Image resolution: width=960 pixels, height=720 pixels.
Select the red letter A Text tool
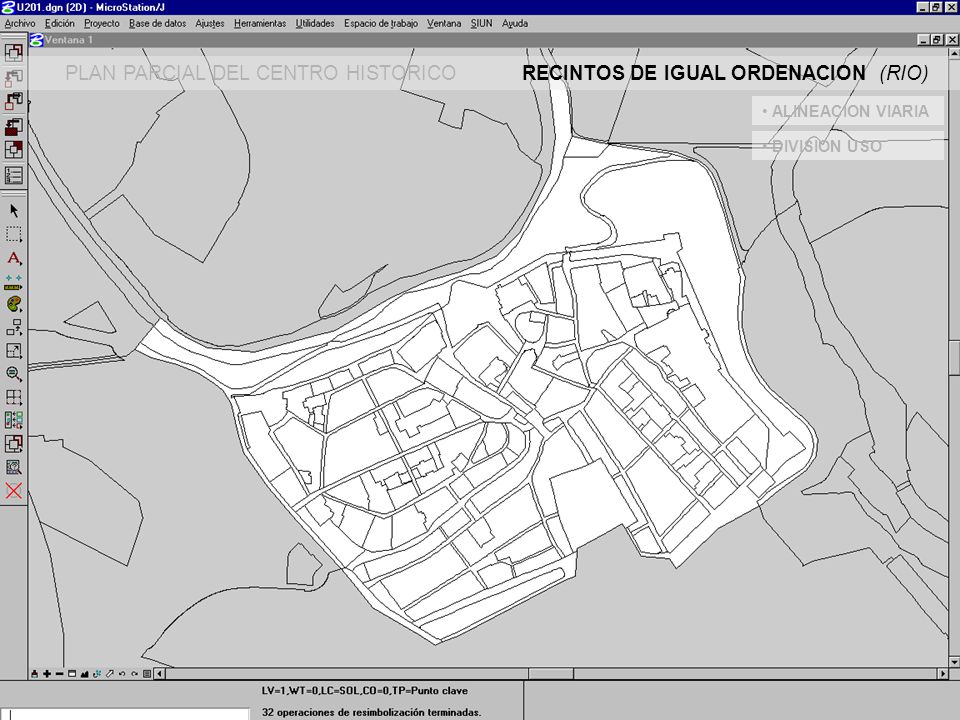[x=13, y=258]
